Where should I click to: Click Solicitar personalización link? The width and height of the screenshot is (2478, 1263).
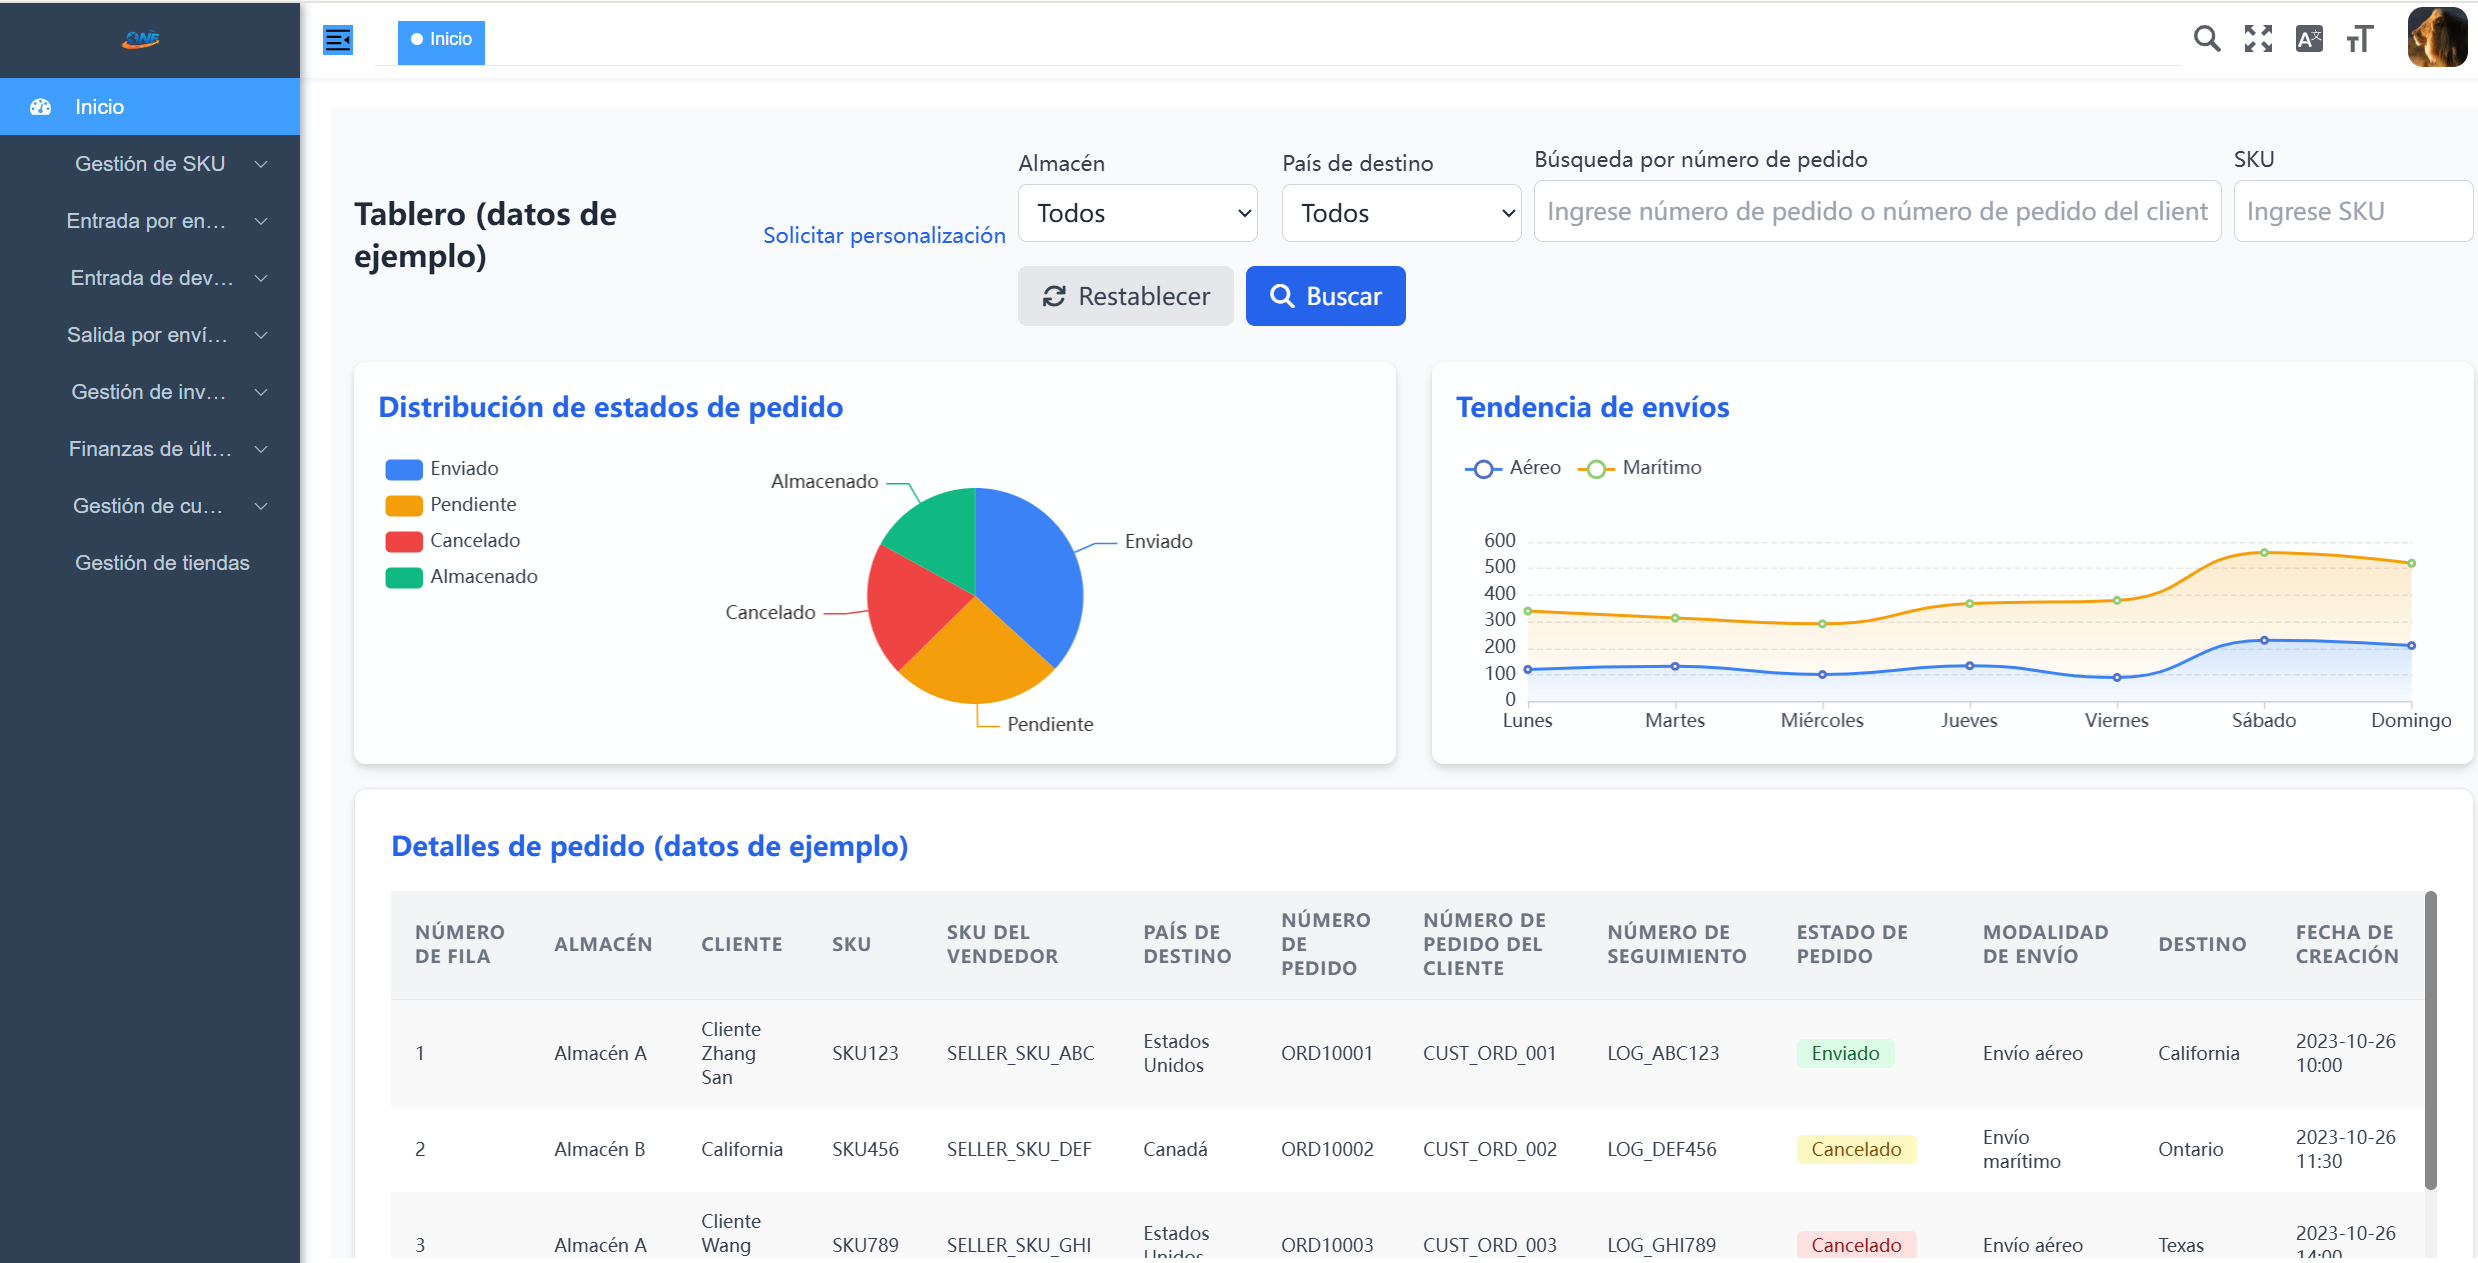coord(884,235)
